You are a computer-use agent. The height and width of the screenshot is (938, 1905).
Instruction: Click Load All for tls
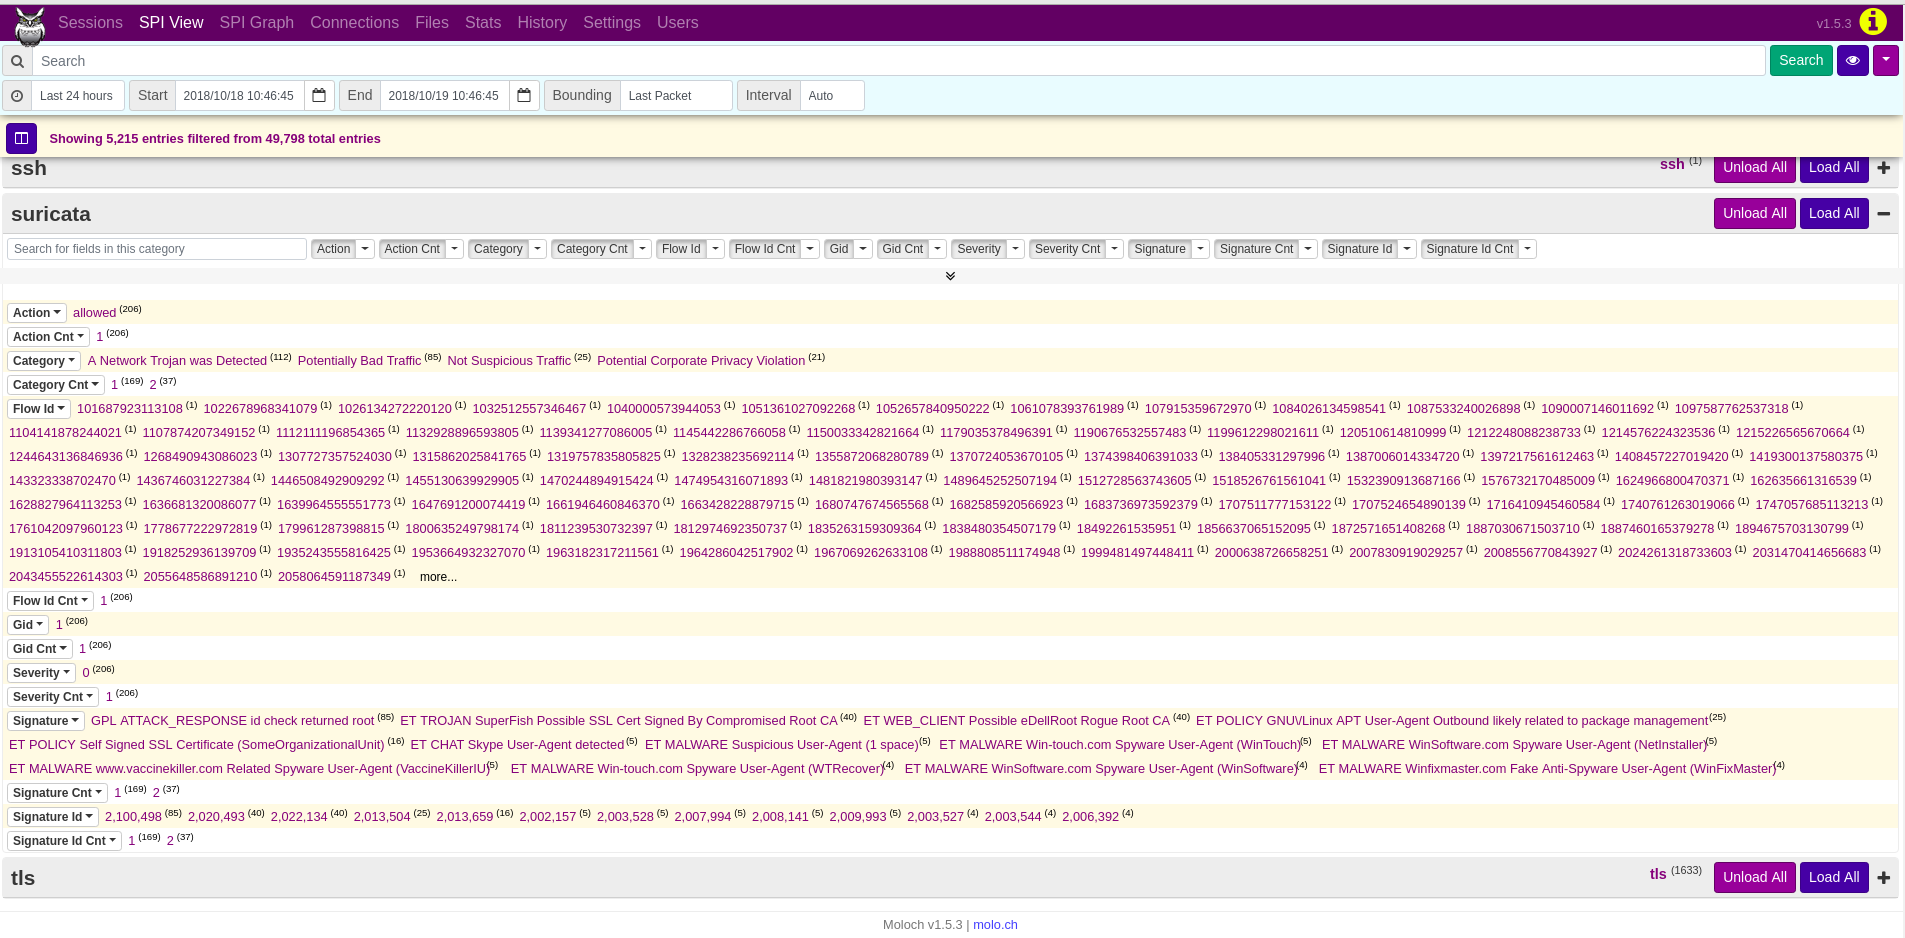[x=1834, y=877]
